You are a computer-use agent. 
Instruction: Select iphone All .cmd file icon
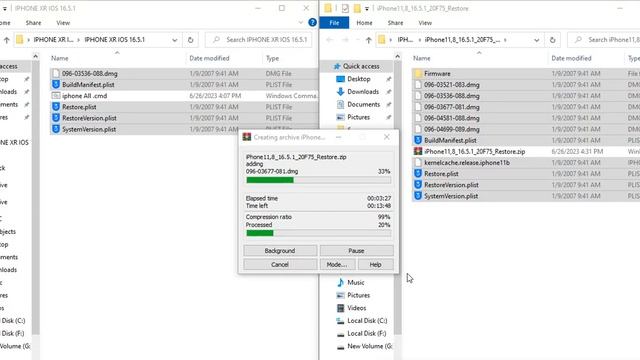[56, 96]
